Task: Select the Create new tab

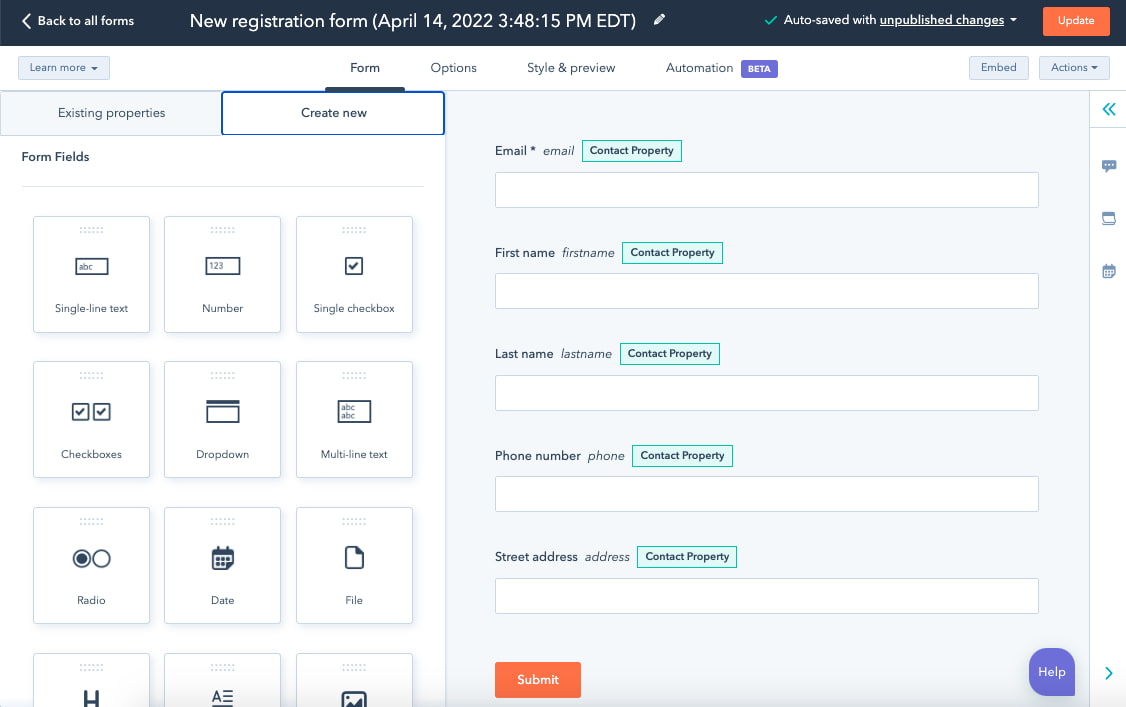Action: click(x=333, y=113)
